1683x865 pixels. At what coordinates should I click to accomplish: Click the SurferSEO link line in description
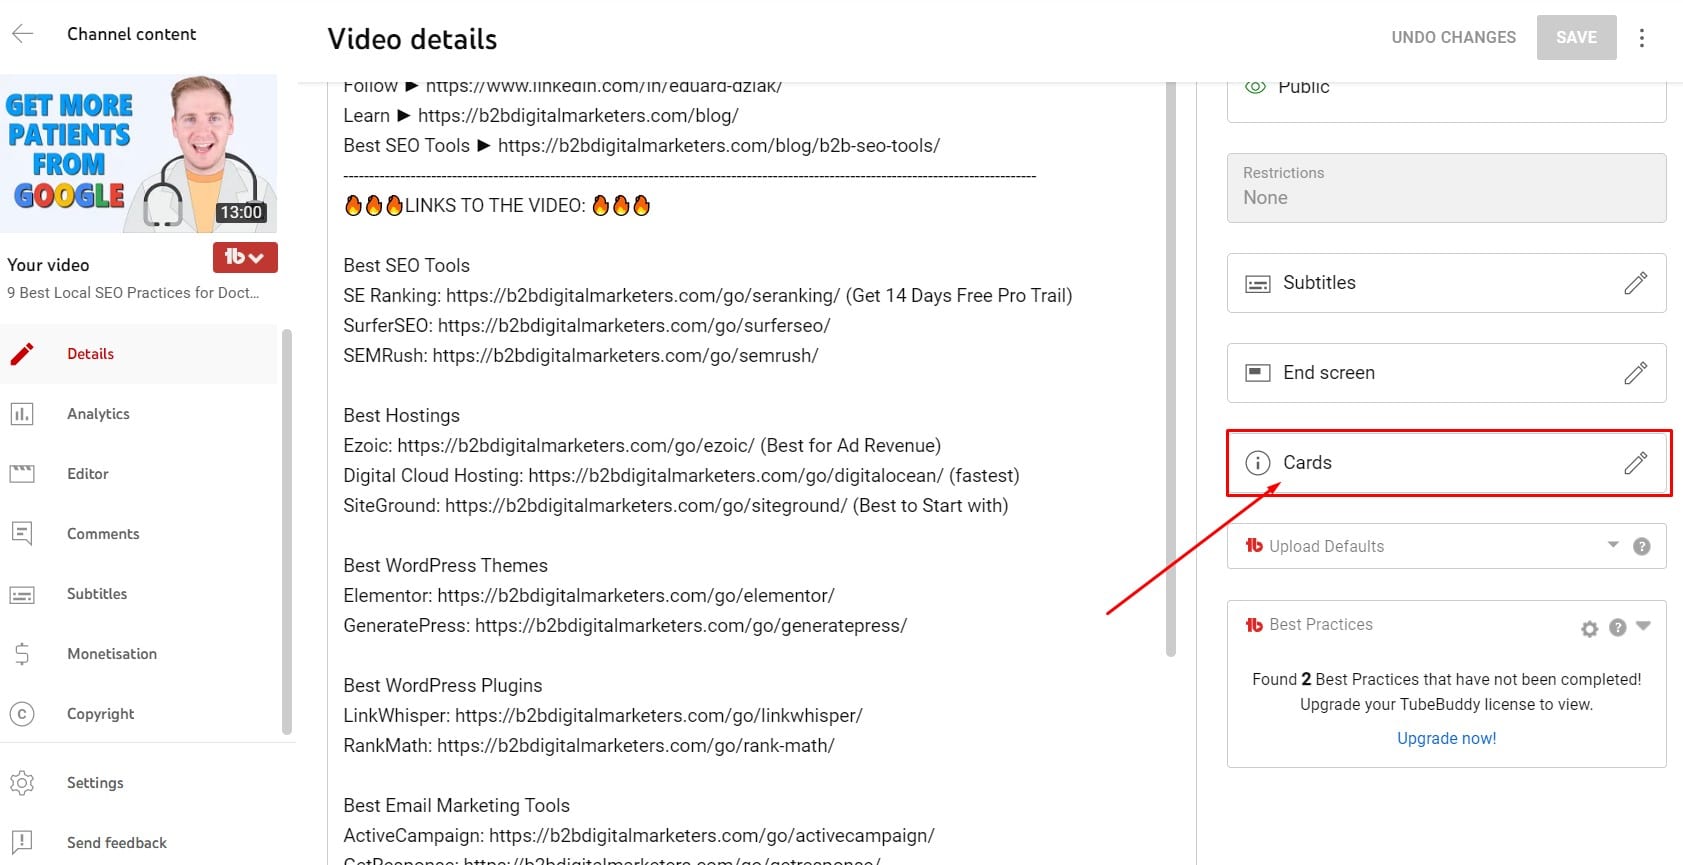click(587, 326)
